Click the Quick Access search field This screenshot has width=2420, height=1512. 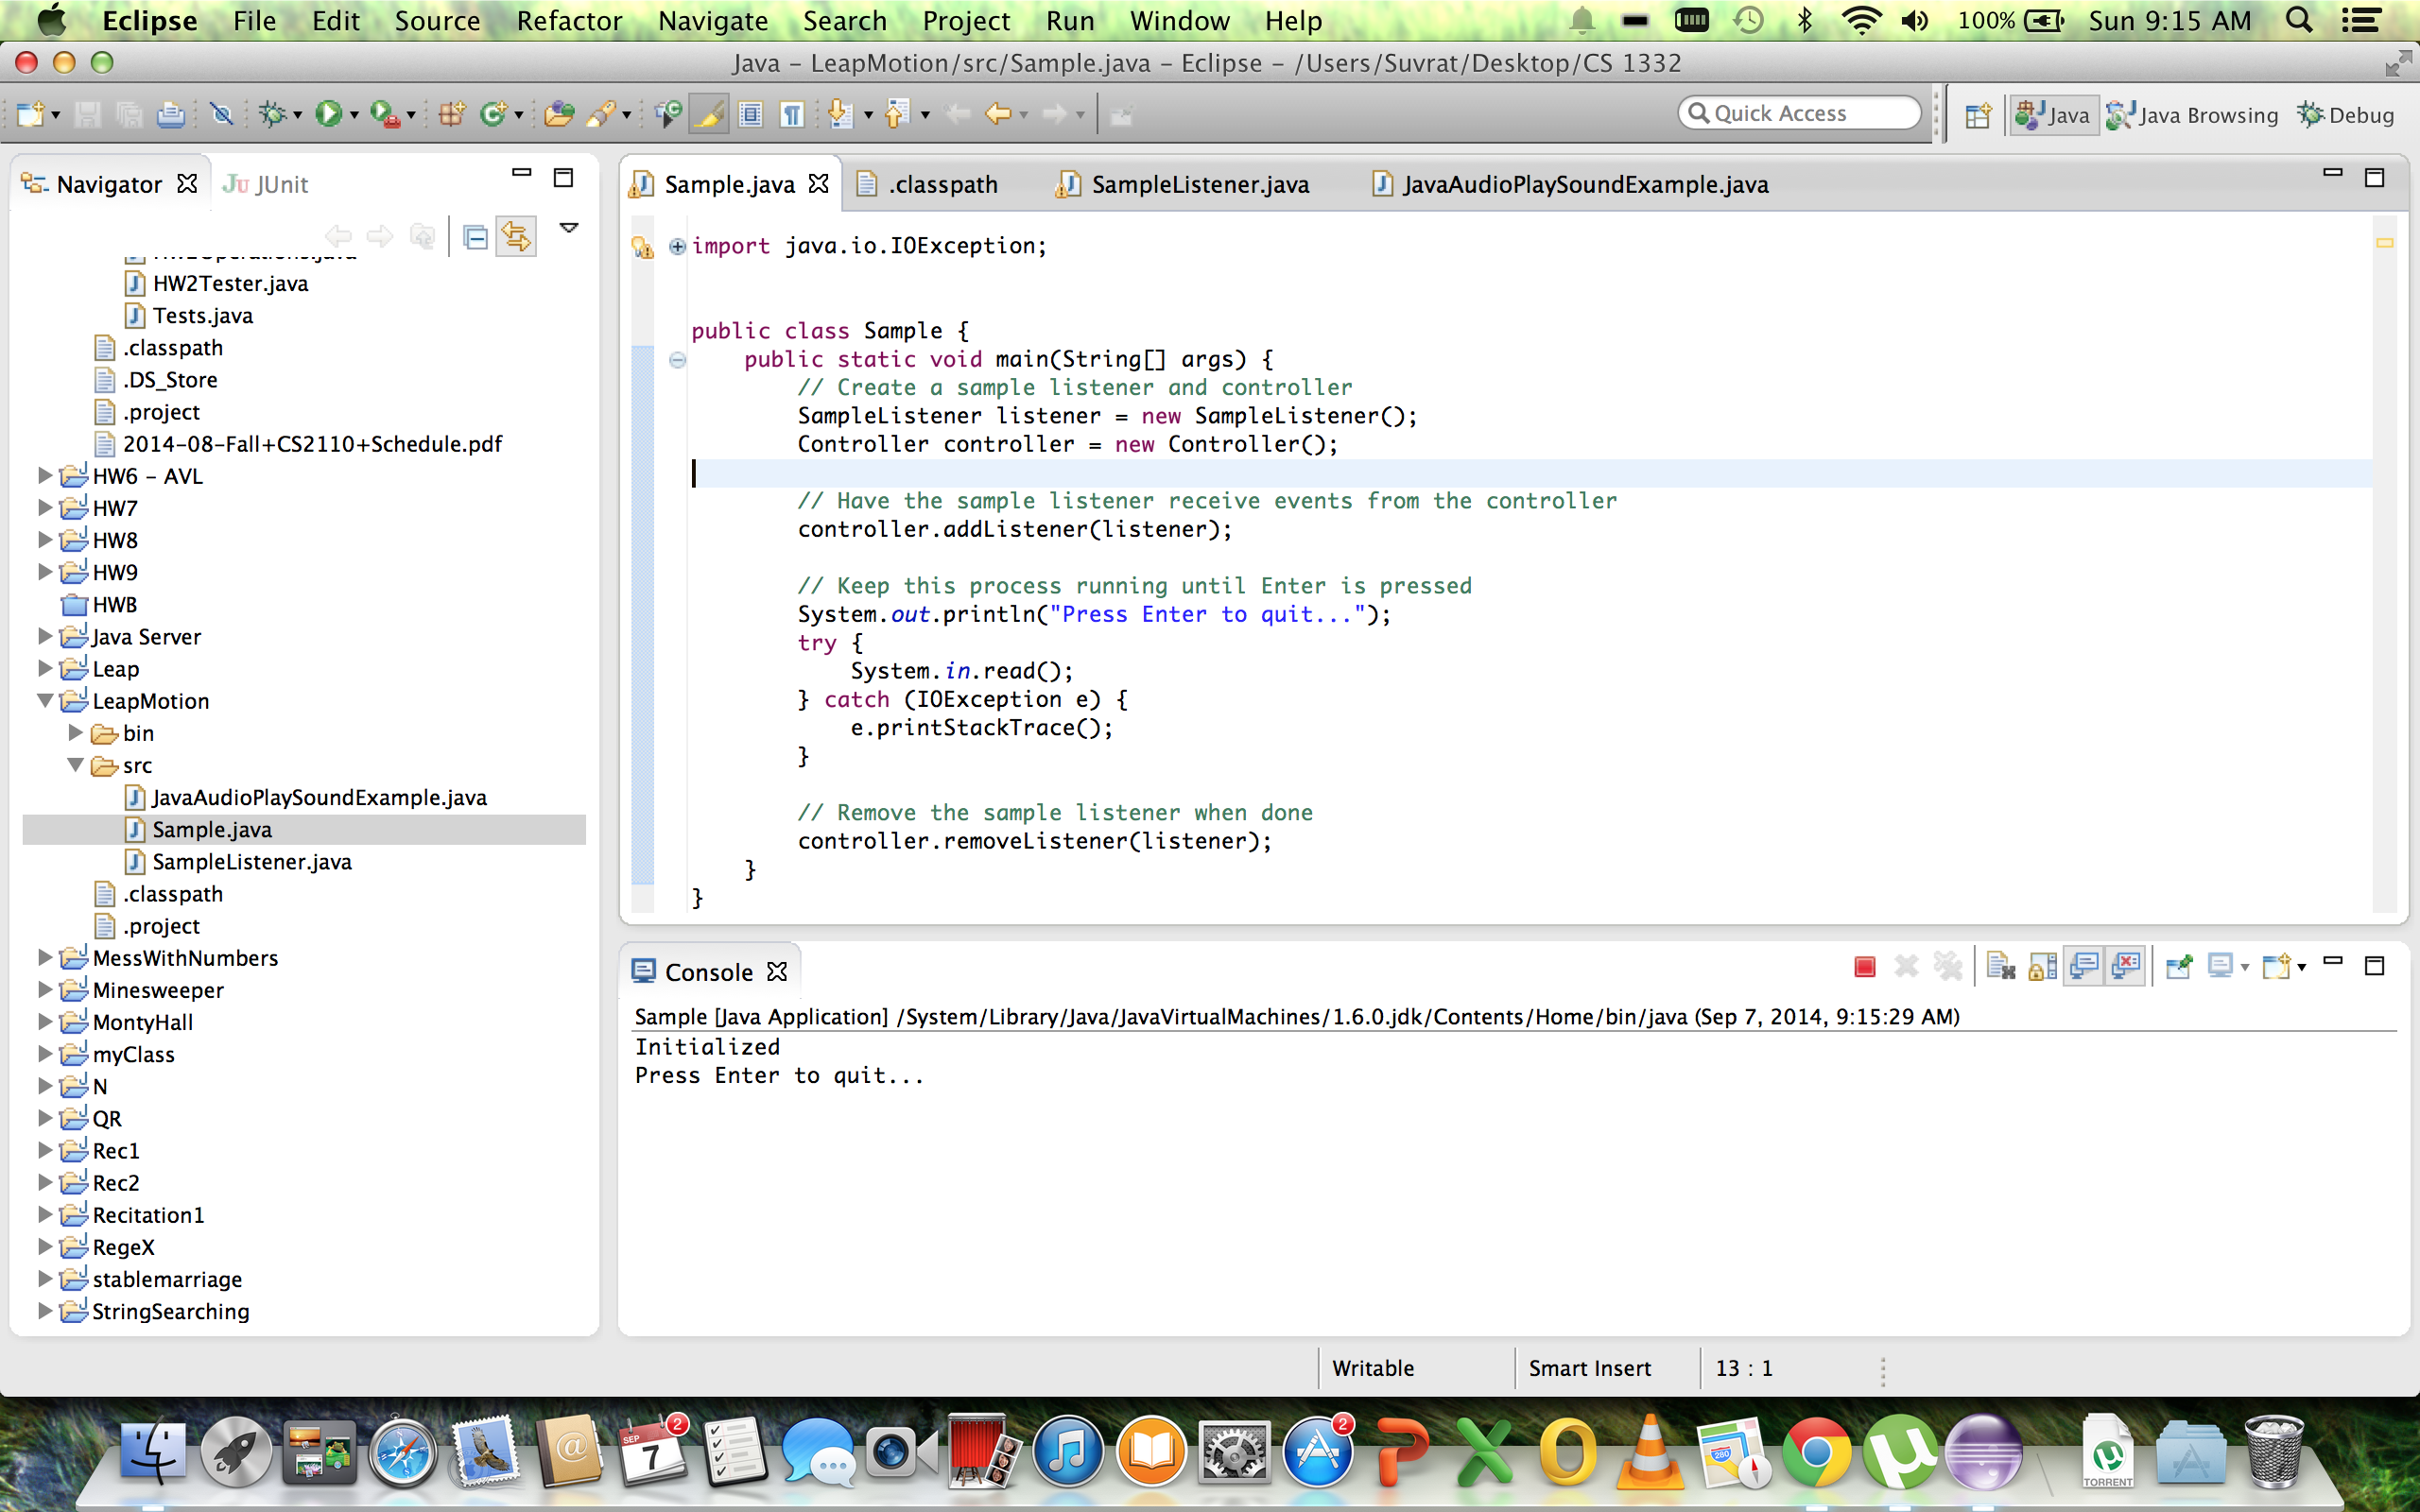coord(1799,113)
